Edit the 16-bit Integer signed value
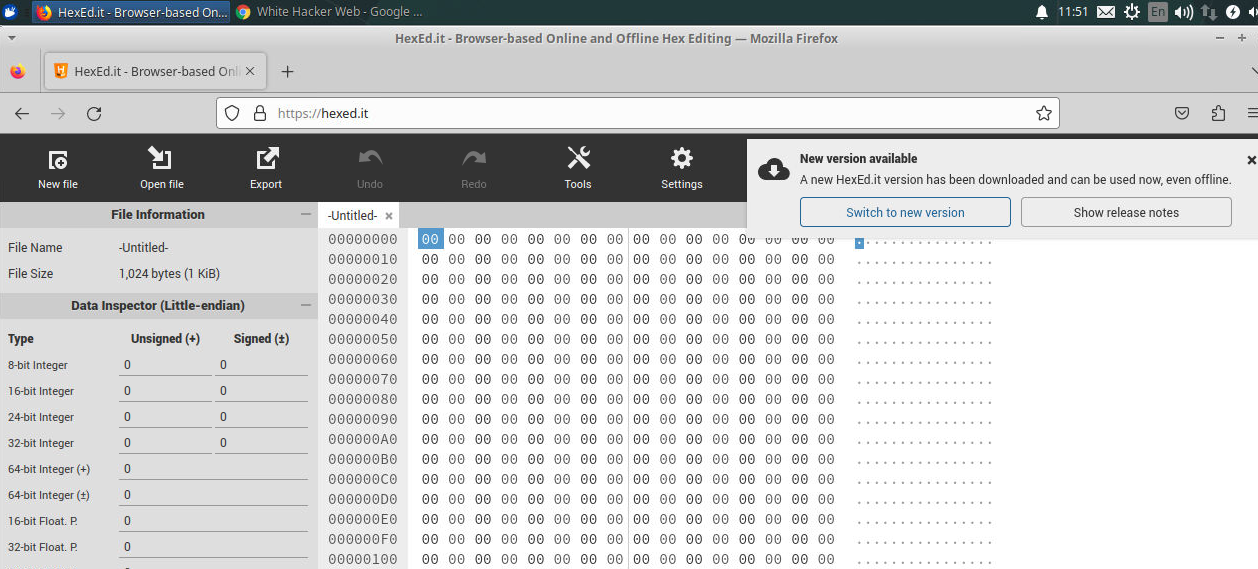This screenshot has width=1258, height=569. 262,391
